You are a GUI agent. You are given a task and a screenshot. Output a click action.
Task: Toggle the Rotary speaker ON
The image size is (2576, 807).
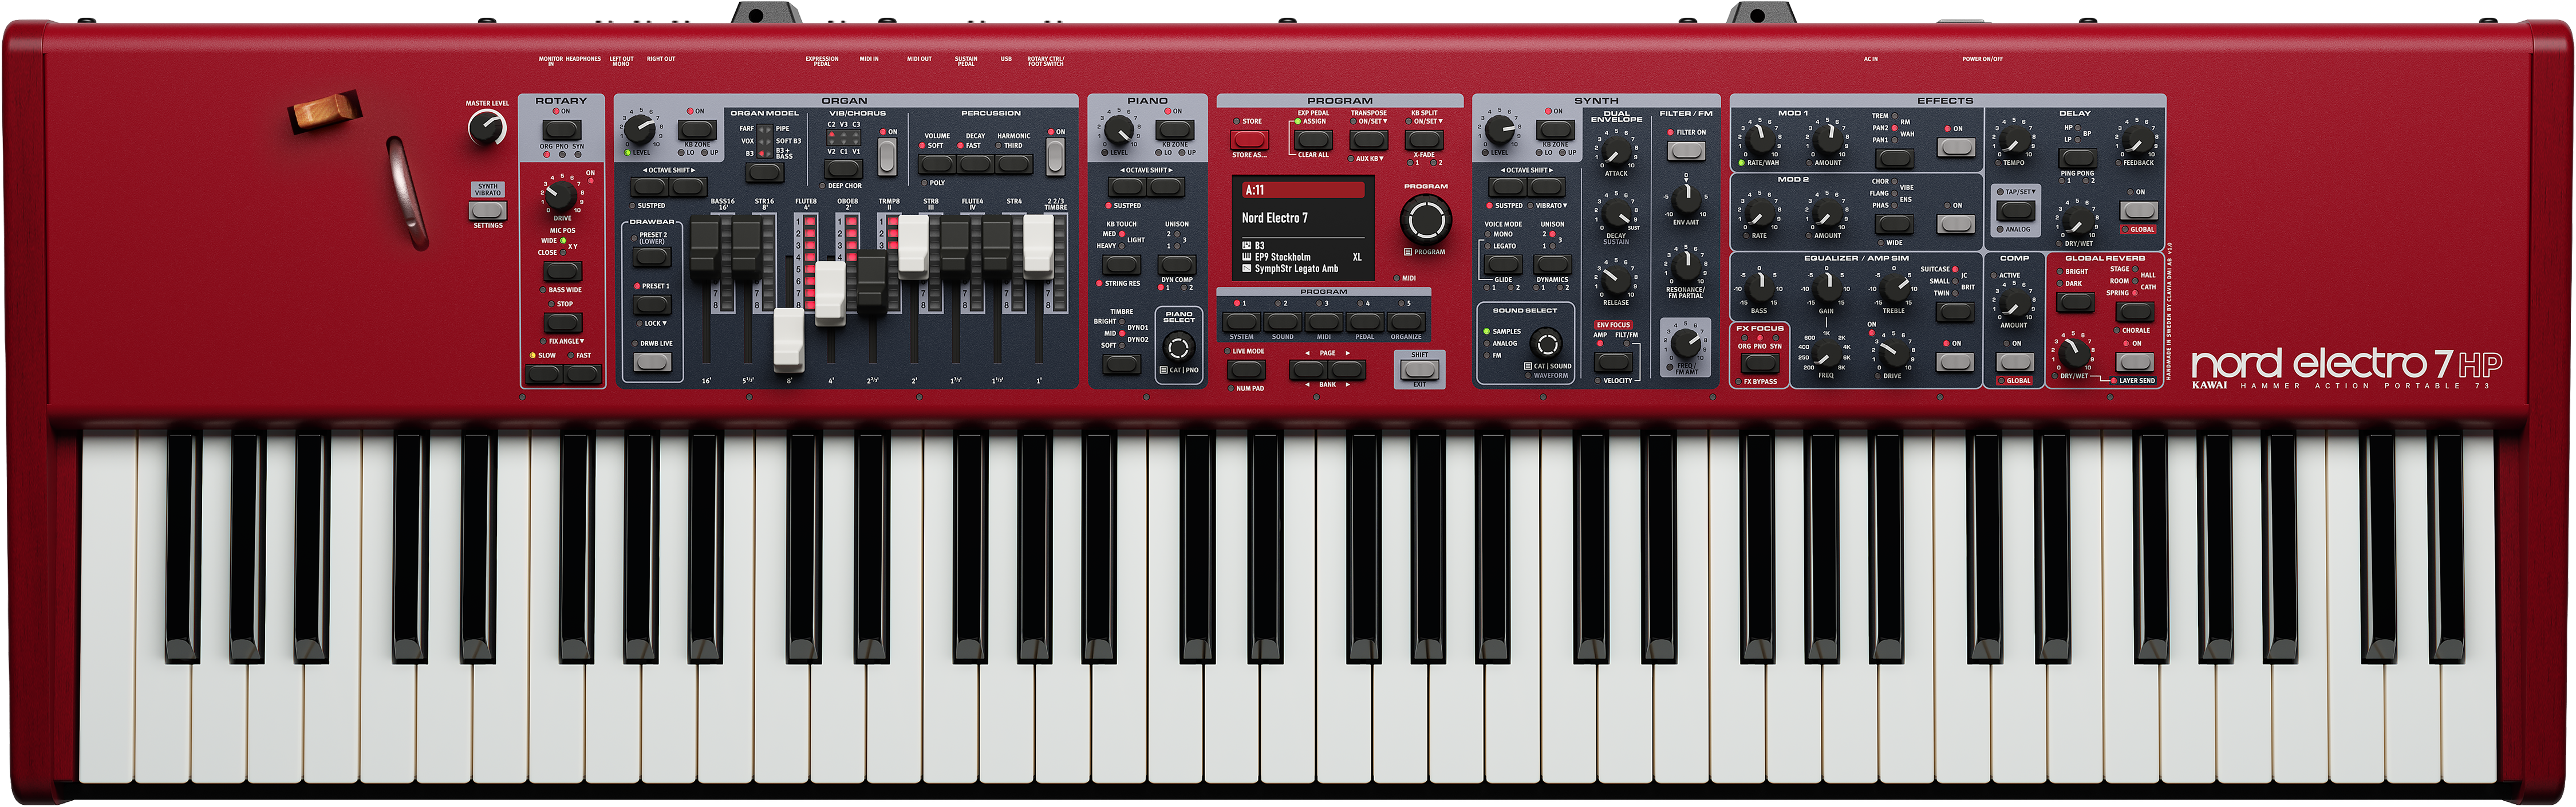click(x=561, y=128)
